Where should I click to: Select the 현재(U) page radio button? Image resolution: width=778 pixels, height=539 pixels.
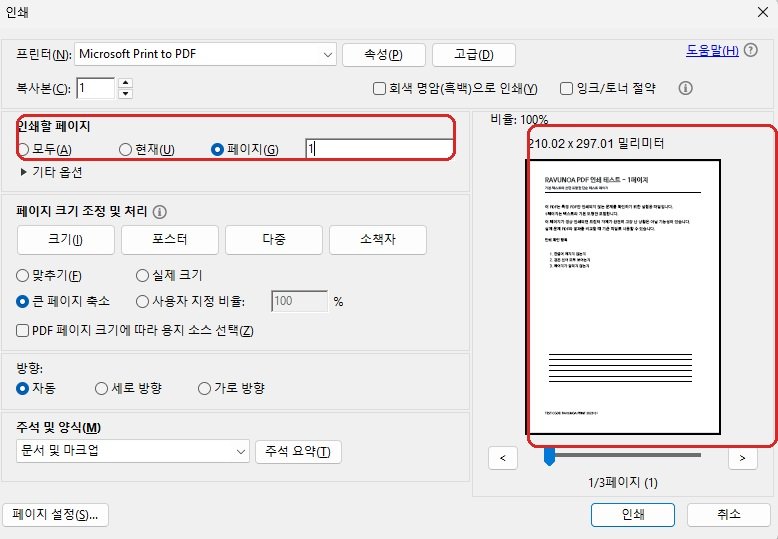[x=126, y=149]
